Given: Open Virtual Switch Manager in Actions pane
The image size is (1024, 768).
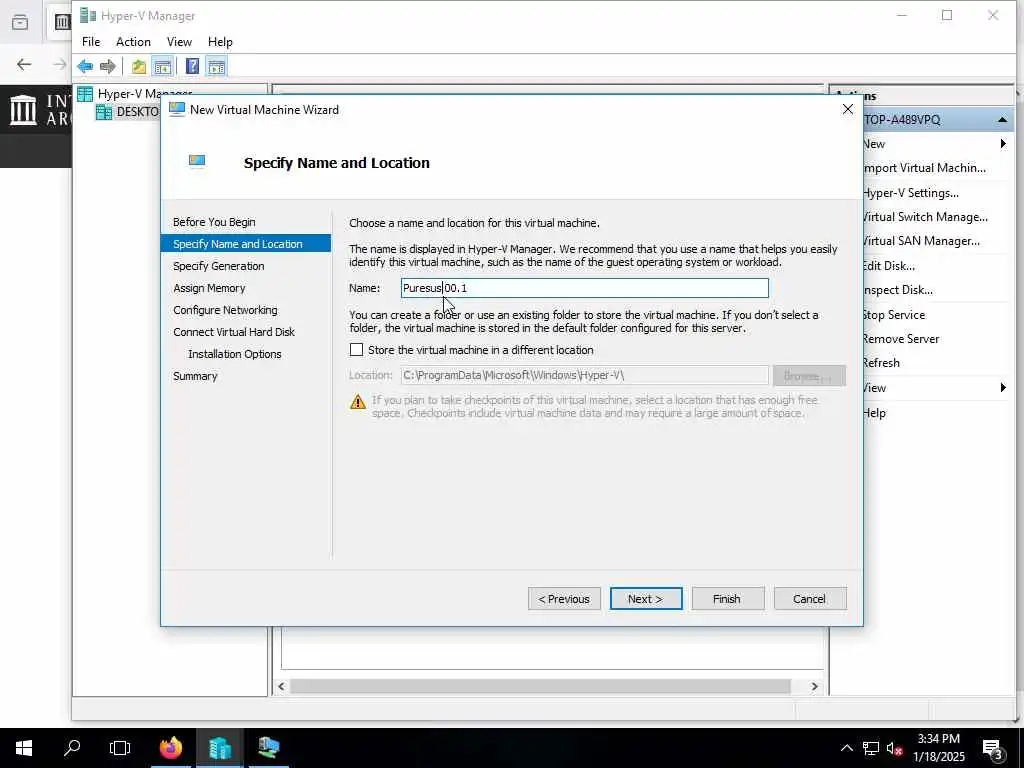Looking at the screenshot, I should tap(925, 217).
